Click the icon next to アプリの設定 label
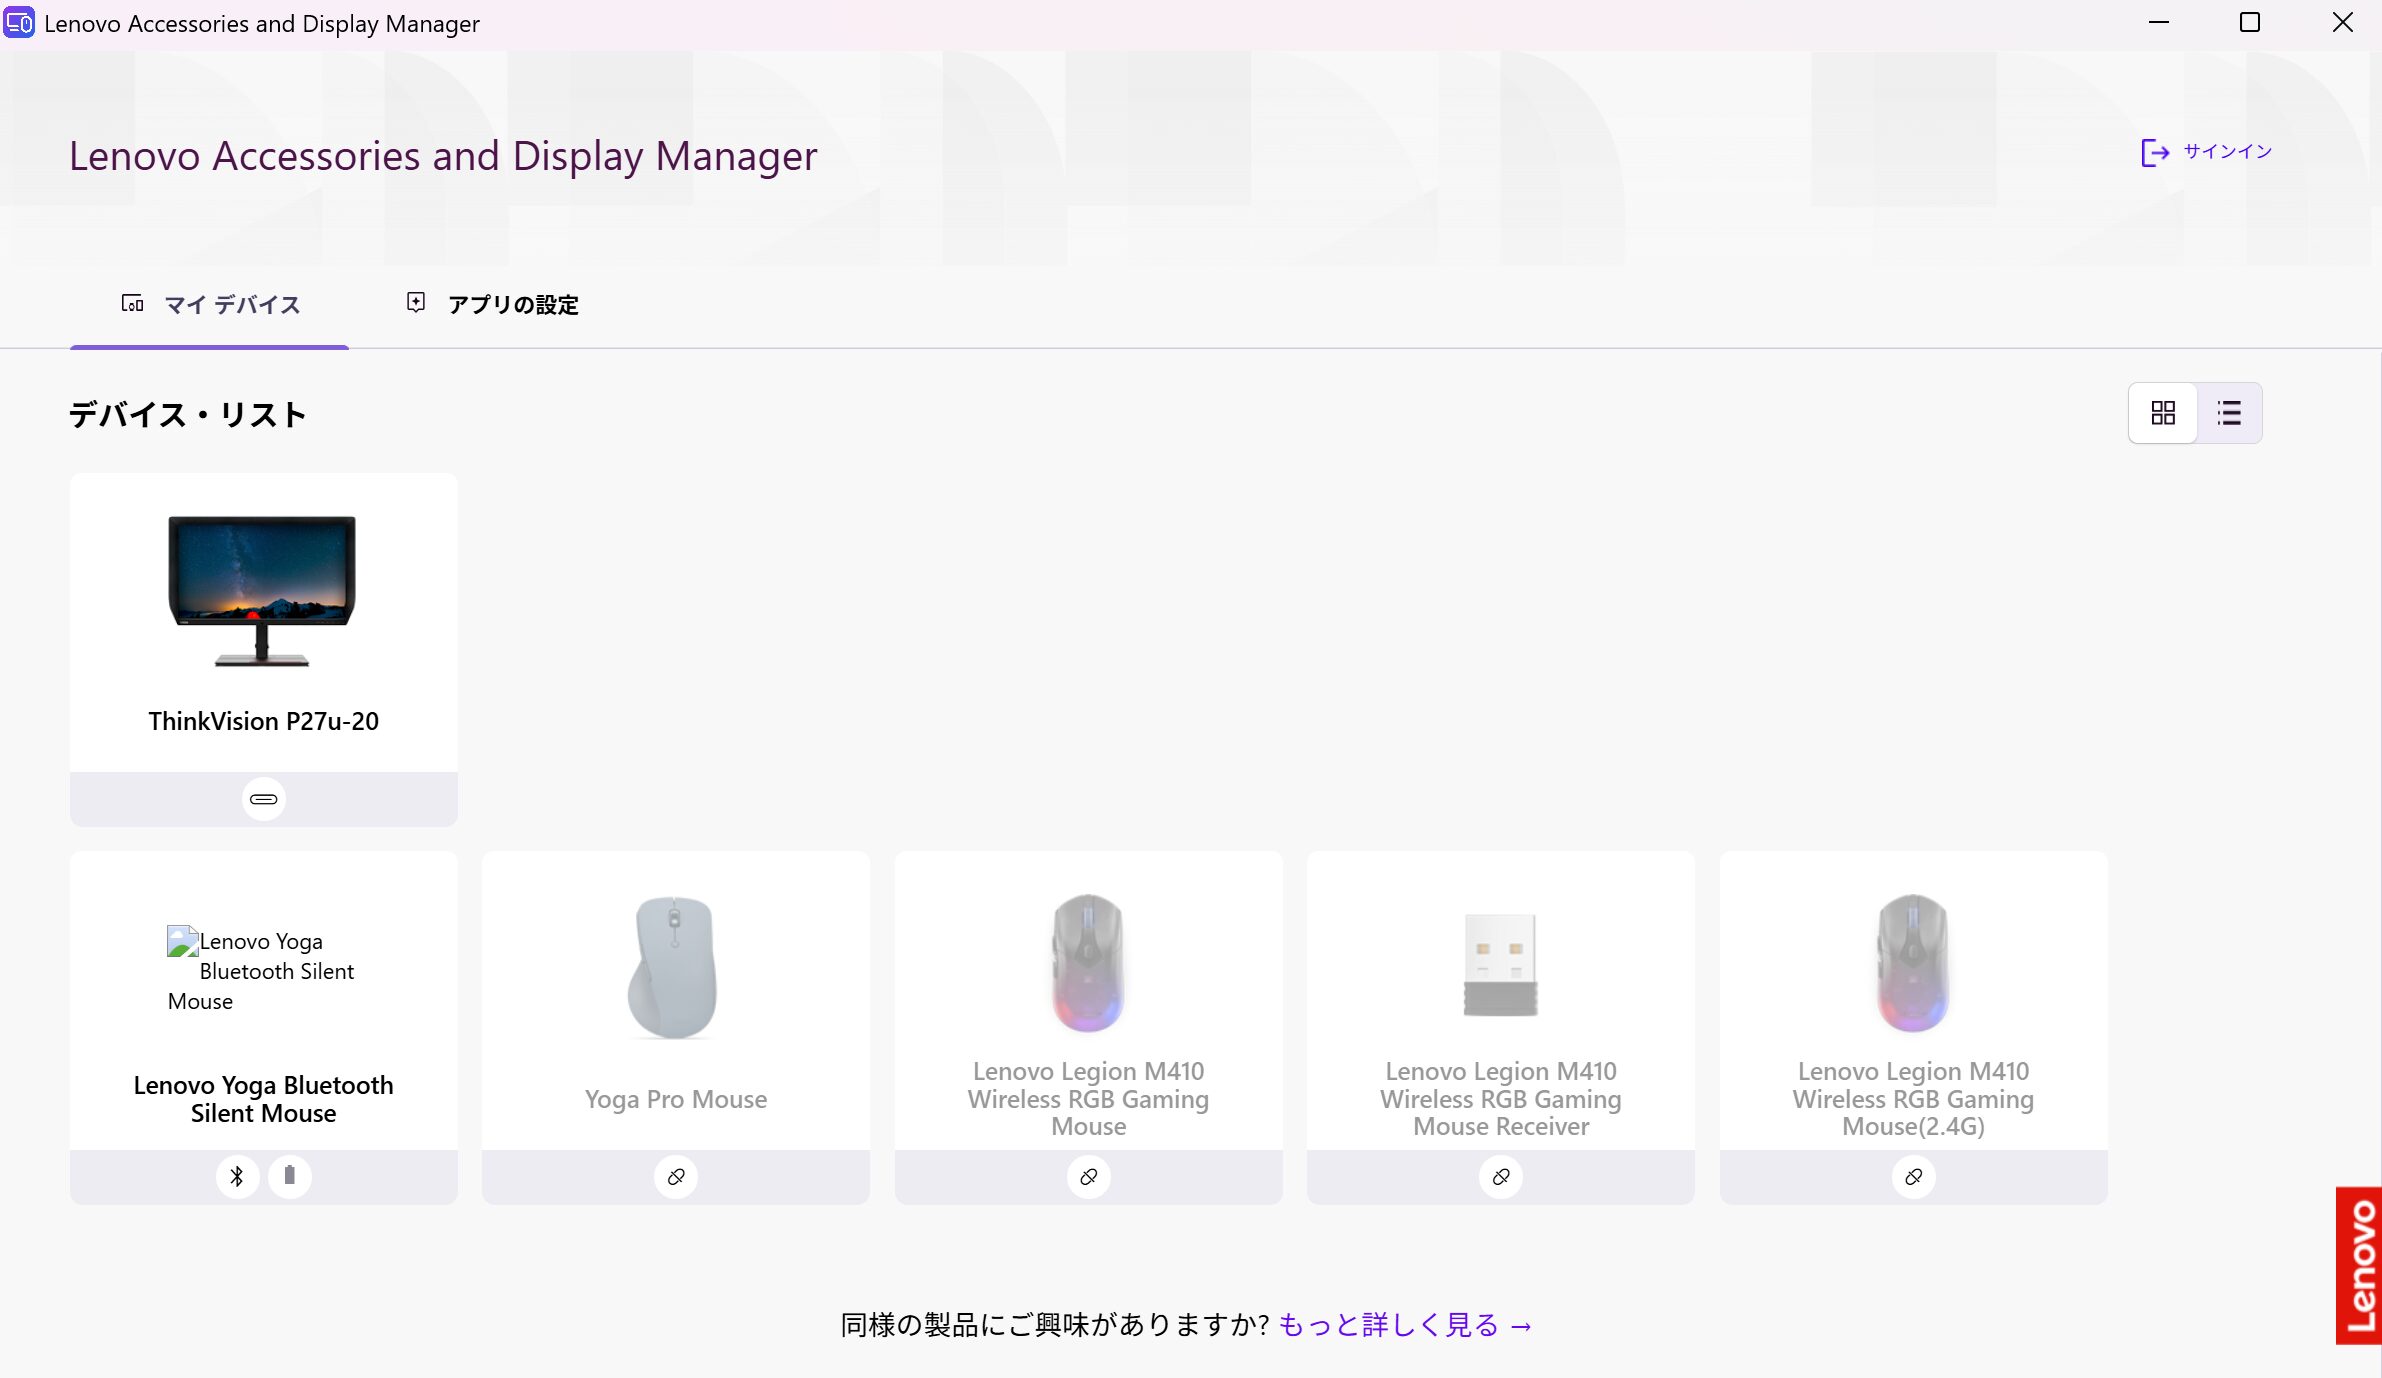 click(x=416, y=303)
